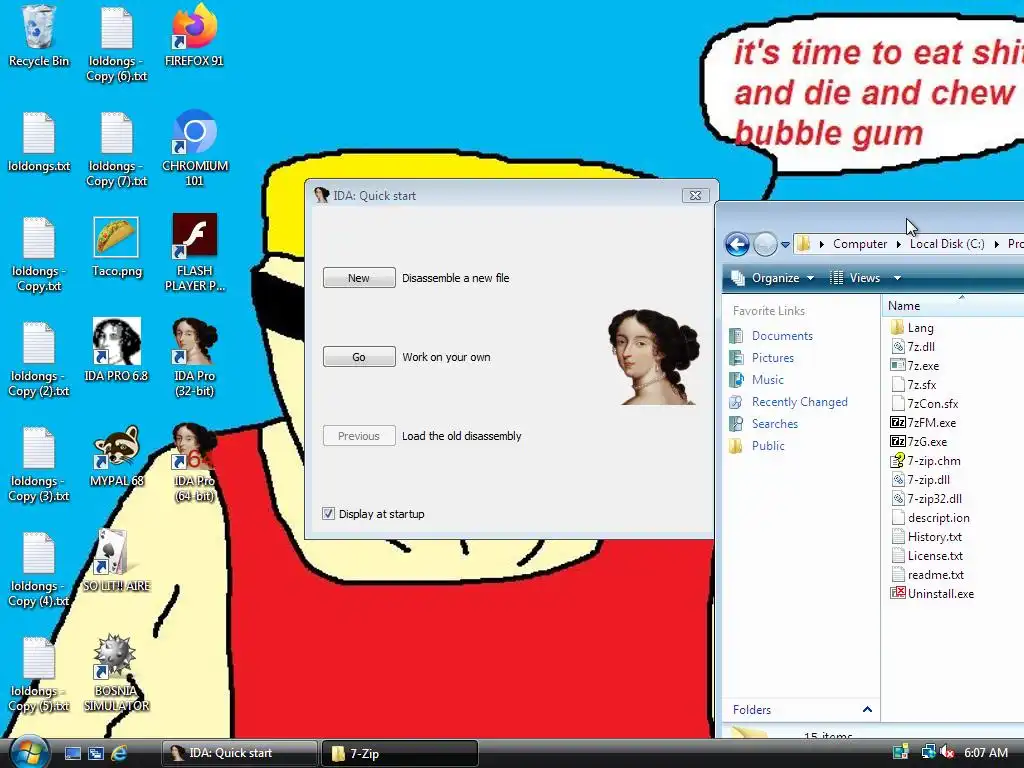
Task: Open Public favorite link
Action: (768, 445)
